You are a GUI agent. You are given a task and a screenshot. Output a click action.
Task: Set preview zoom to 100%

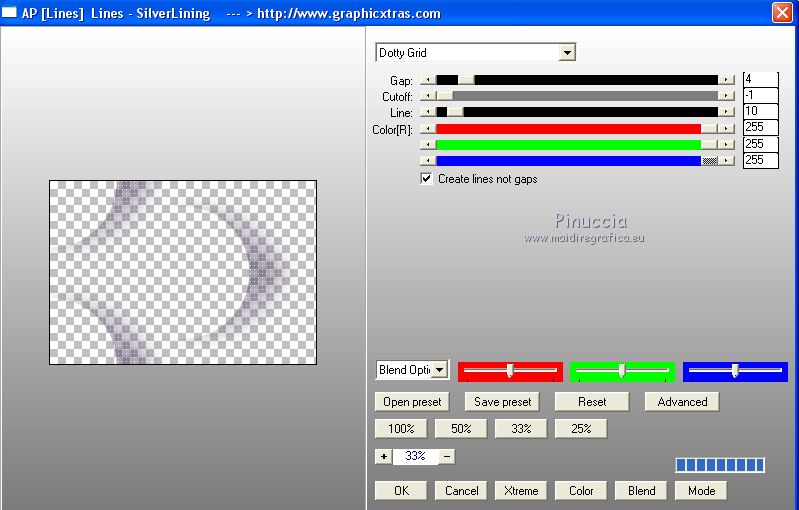click(401, 429)
